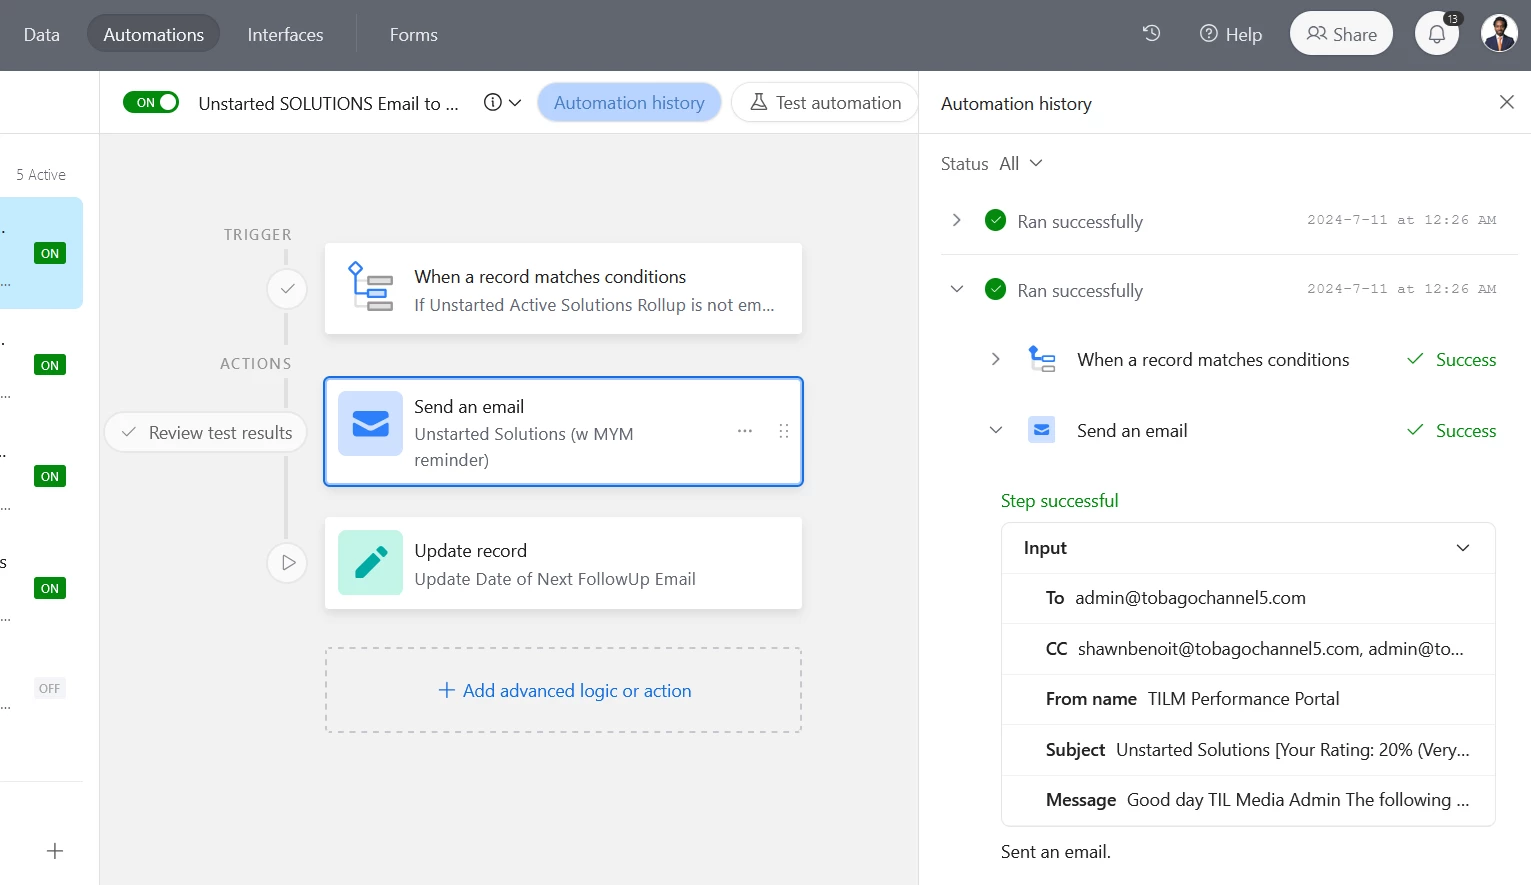Screen dimensions: 1531x885
Task: Click the trigger checkmark circle
Action: coord(287,289)
